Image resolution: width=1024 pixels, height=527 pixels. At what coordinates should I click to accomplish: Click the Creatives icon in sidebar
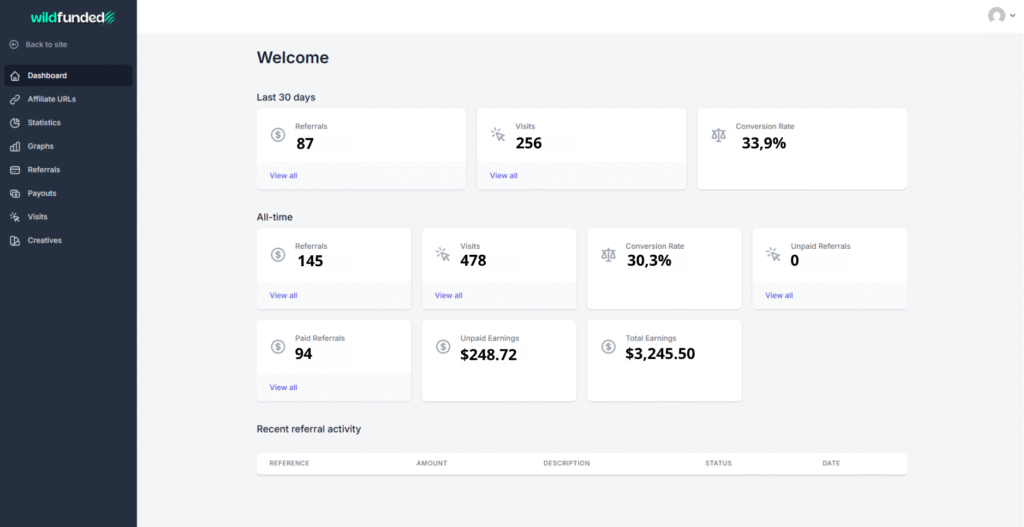(15, 241)
